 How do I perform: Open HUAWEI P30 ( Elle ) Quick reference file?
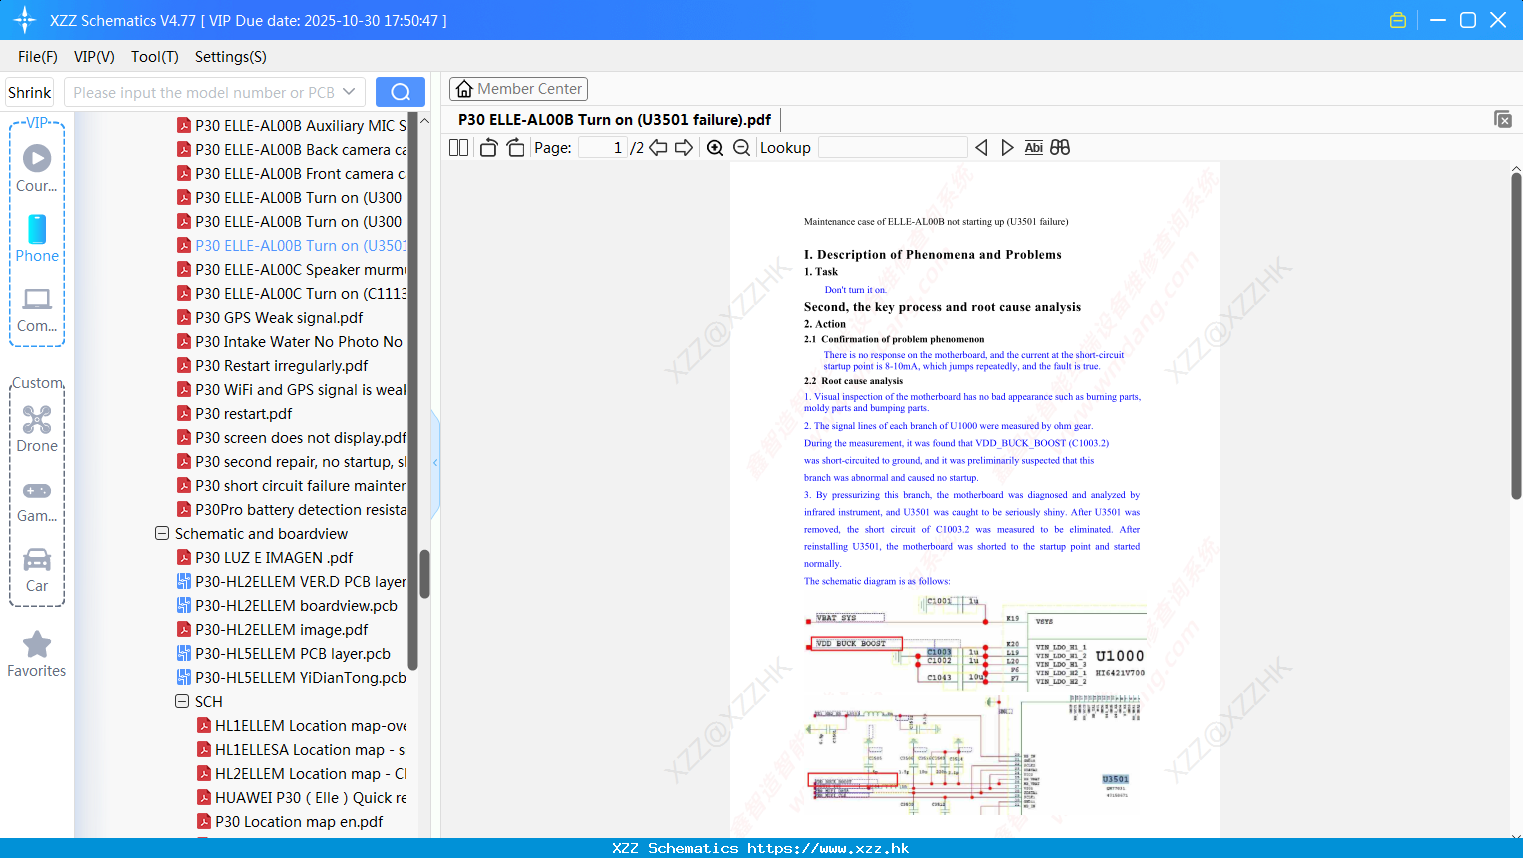(x=301, y=798)
